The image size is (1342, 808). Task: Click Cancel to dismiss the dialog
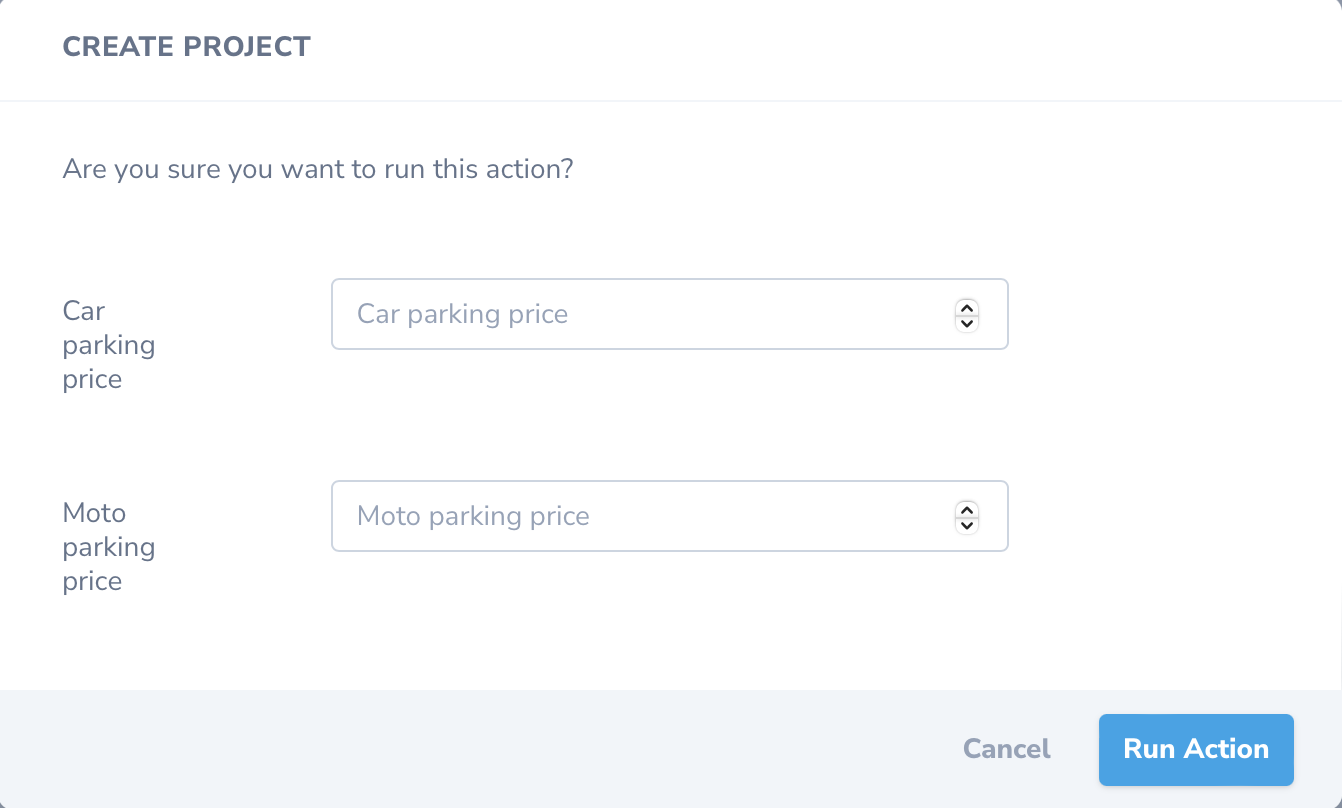[x=1006, y=749]
